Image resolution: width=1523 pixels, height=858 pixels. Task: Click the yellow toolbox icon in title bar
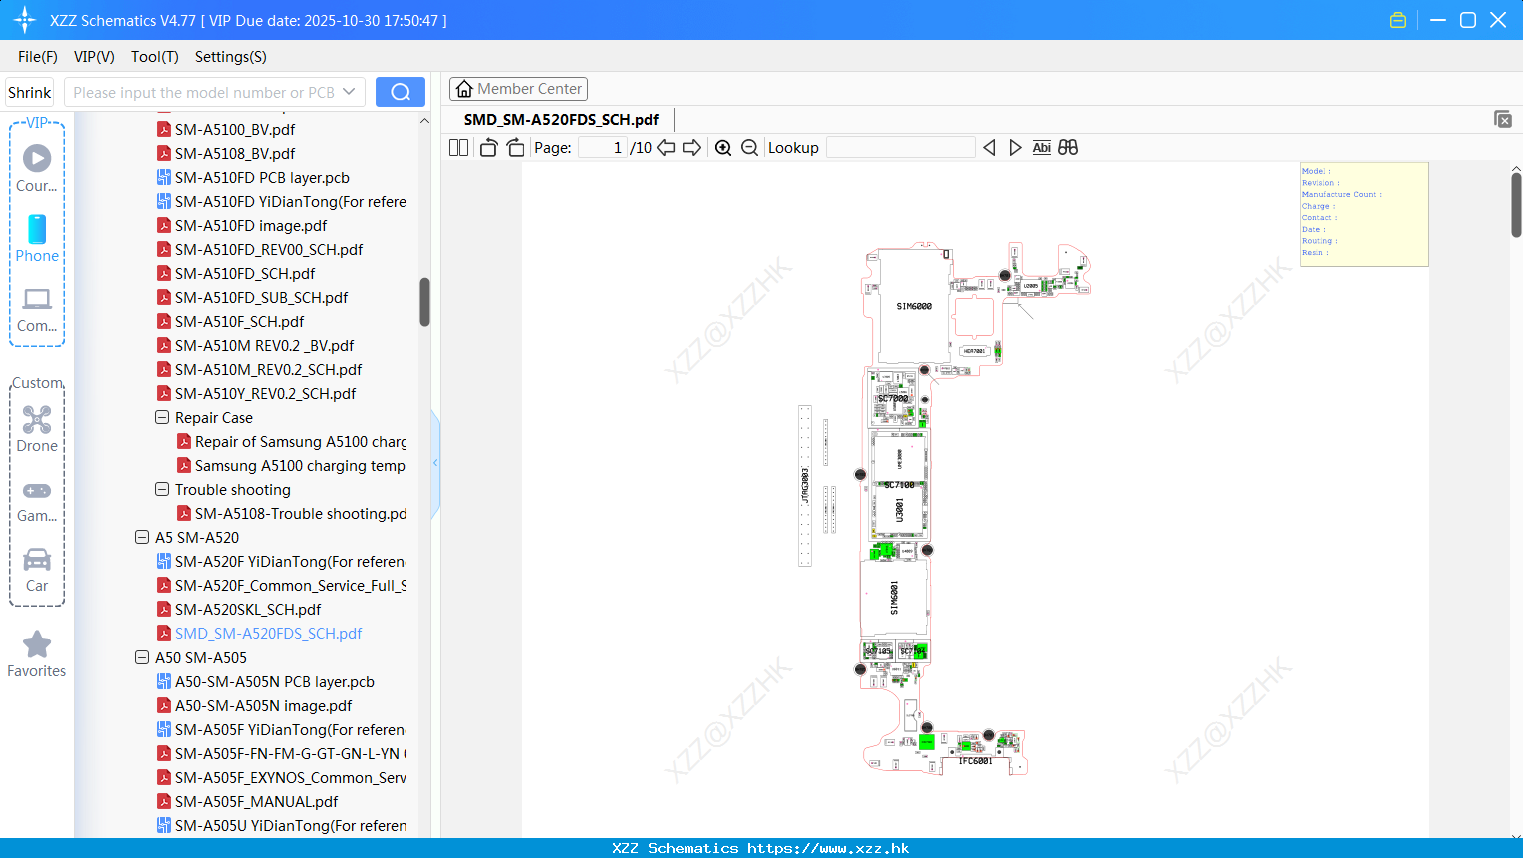[1398, 20]
